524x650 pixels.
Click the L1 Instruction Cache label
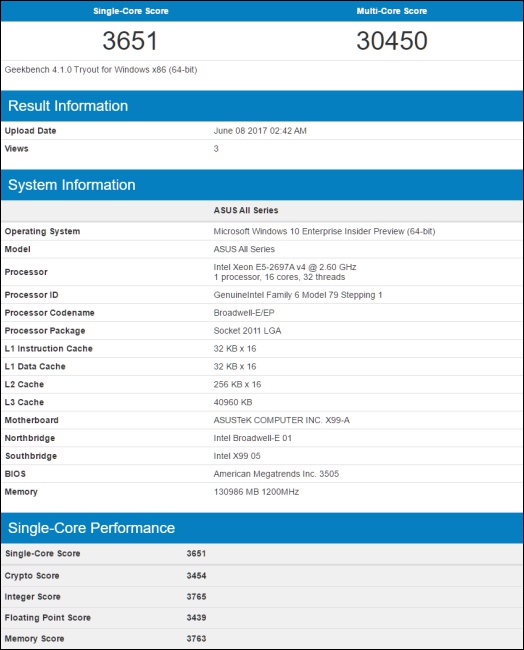tap(49, 349)
